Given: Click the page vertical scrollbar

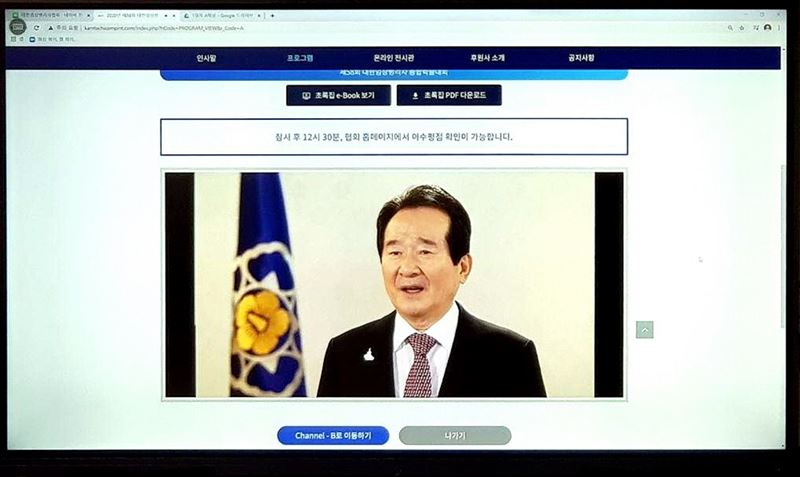Looking at the screenshot, I should click(x=783, y=246).
